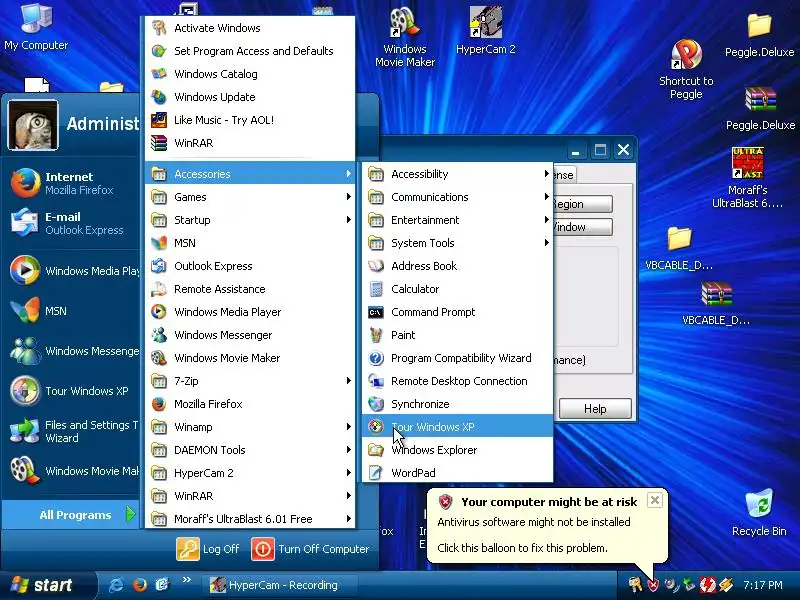Click the antivirus warning balloon message
Screen dimensions: 800x600
(x=534, y=522)
